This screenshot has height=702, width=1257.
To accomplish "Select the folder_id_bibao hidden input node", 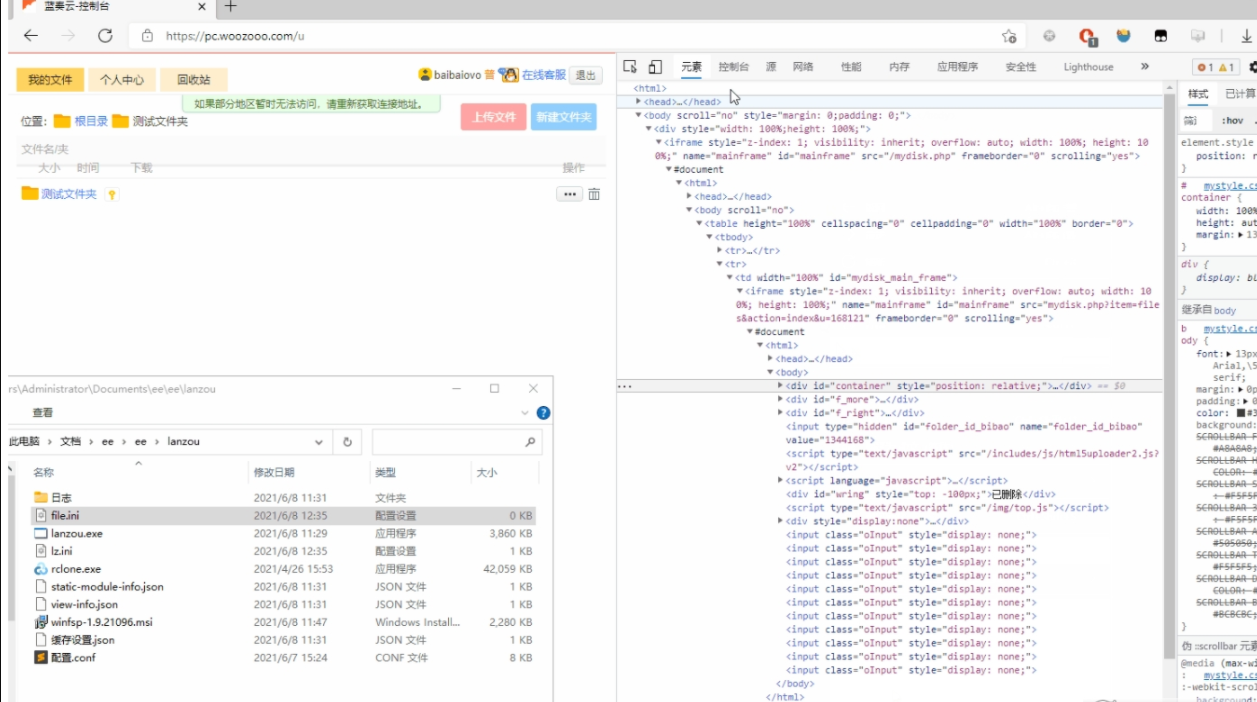I will tap(963, 432).
